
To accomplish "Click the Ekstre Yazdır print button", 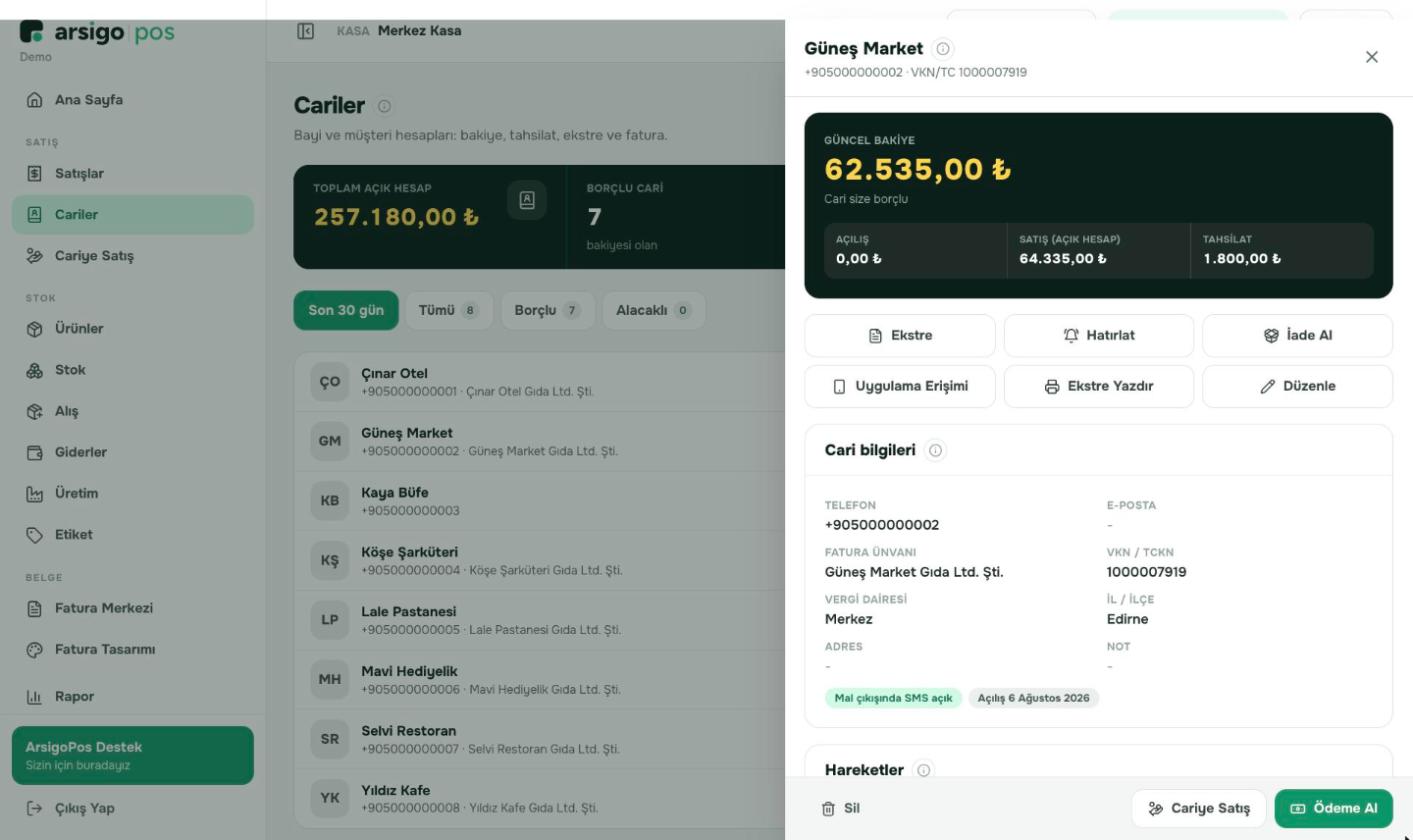I will [1099, 386].
